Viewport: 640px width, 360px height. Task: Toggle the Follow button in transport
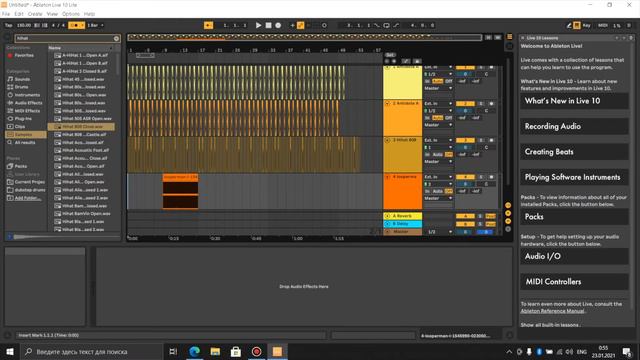(208, 25)
